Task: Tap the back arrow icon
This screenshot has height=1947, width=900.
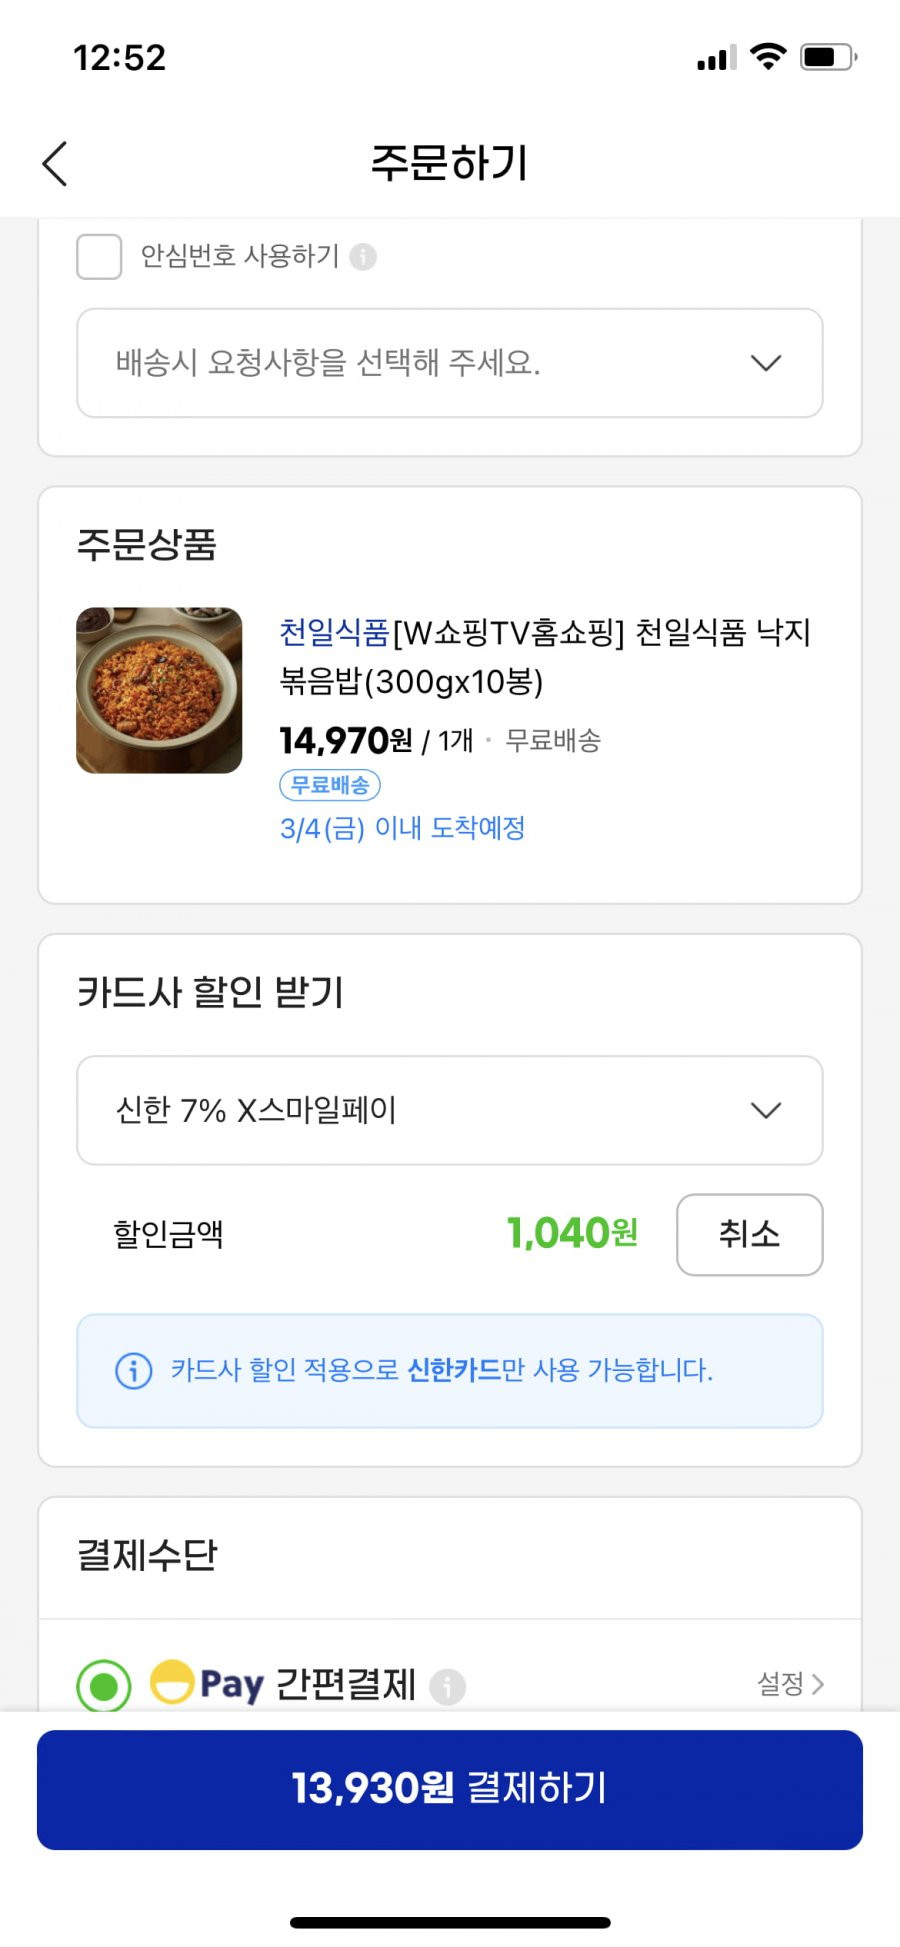Action: pos(55,163)
